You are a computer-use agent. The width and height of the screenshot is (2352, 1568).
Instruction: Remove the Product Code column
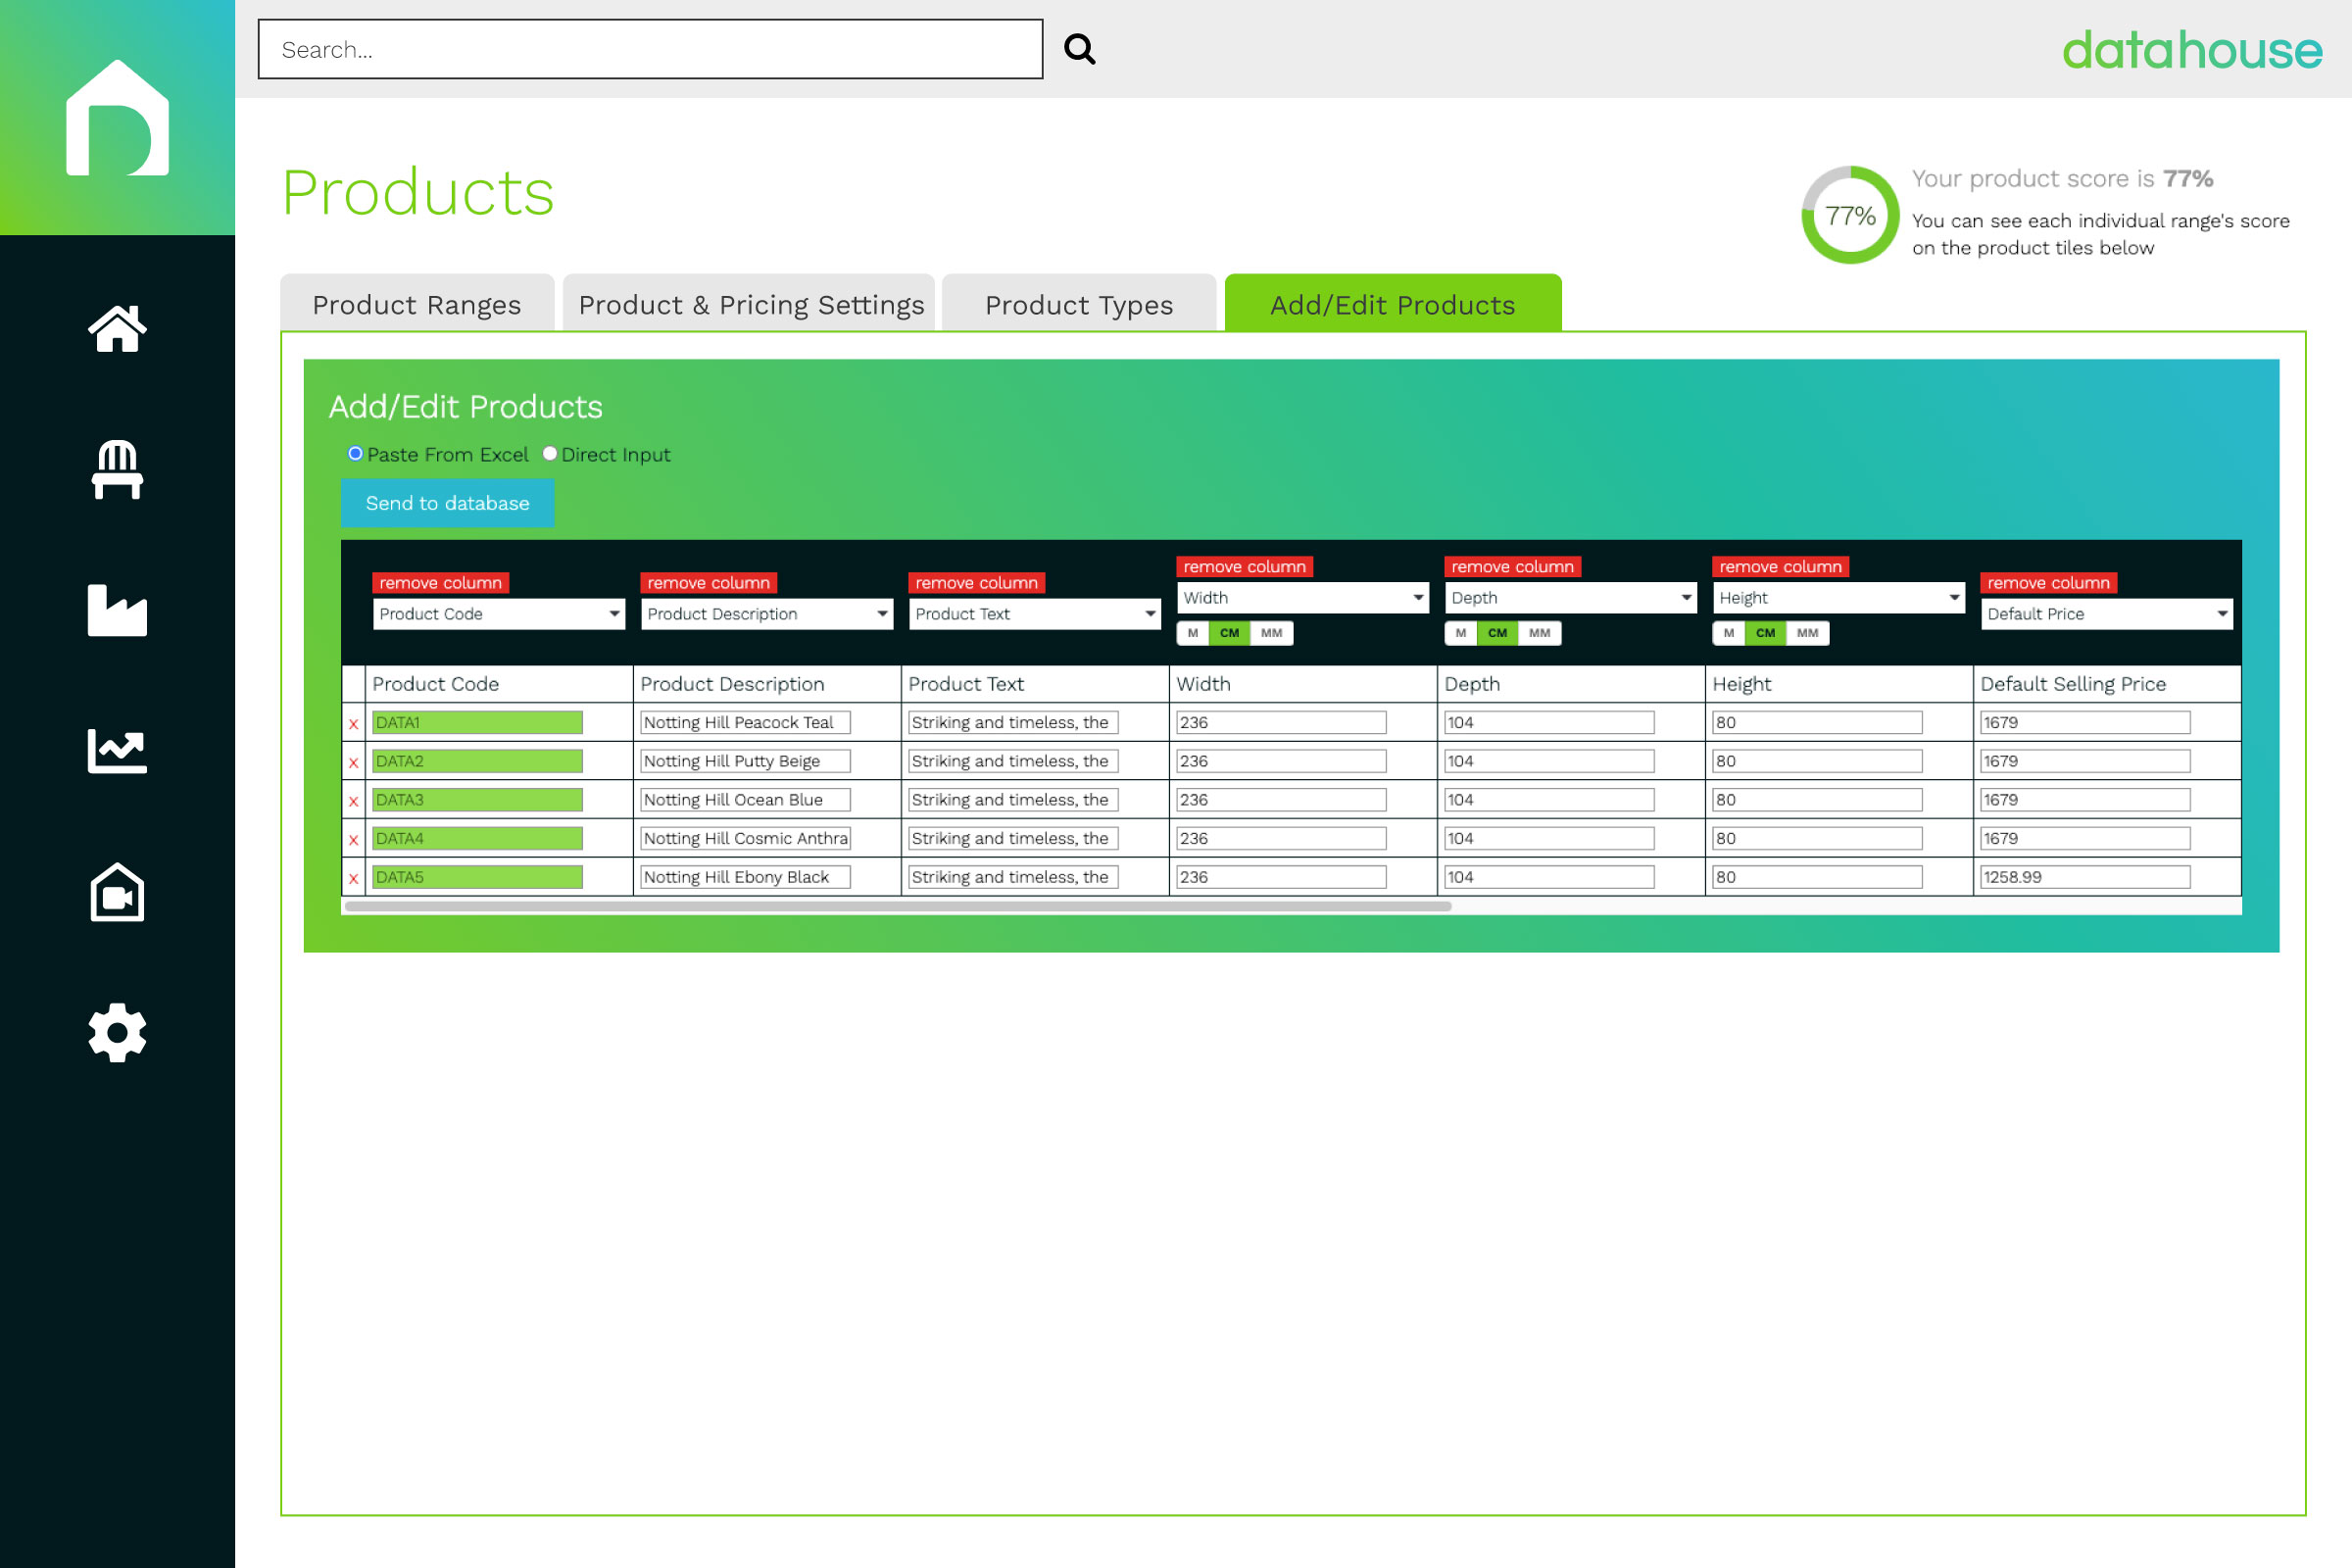441,583
